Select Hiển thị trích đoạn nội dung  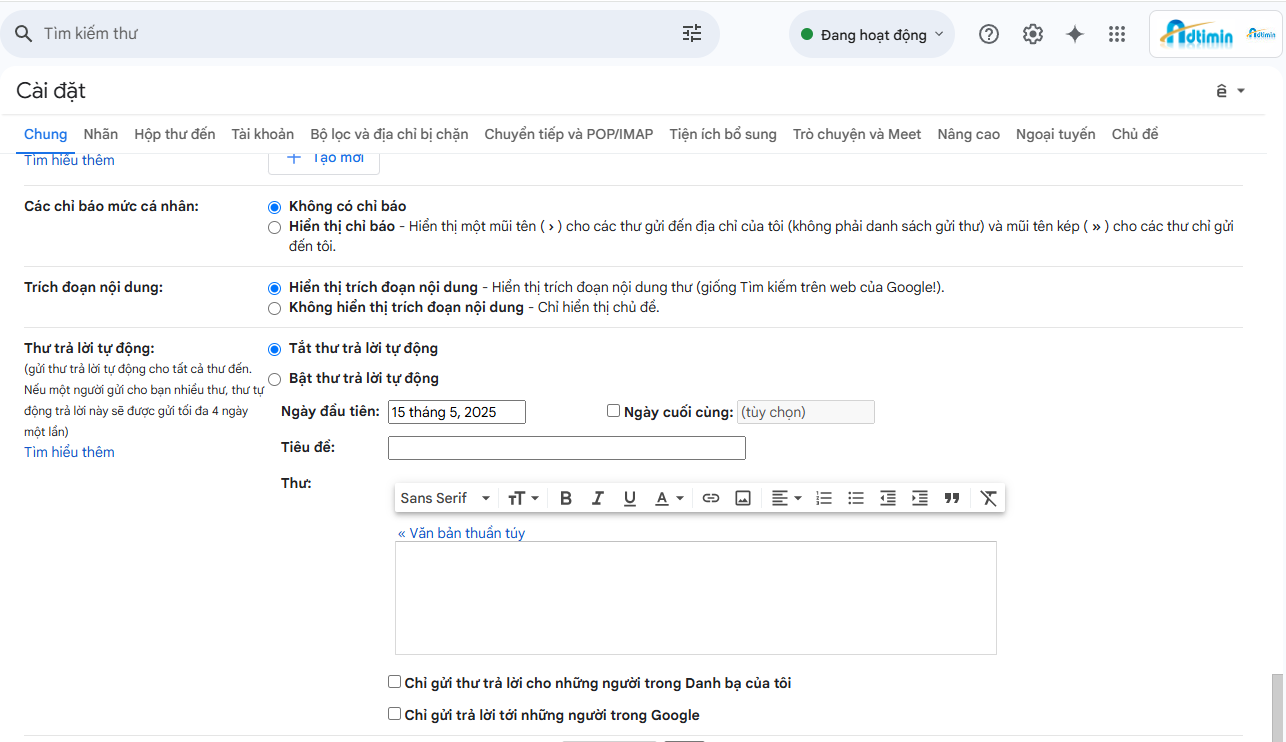[x=275, y=288]
